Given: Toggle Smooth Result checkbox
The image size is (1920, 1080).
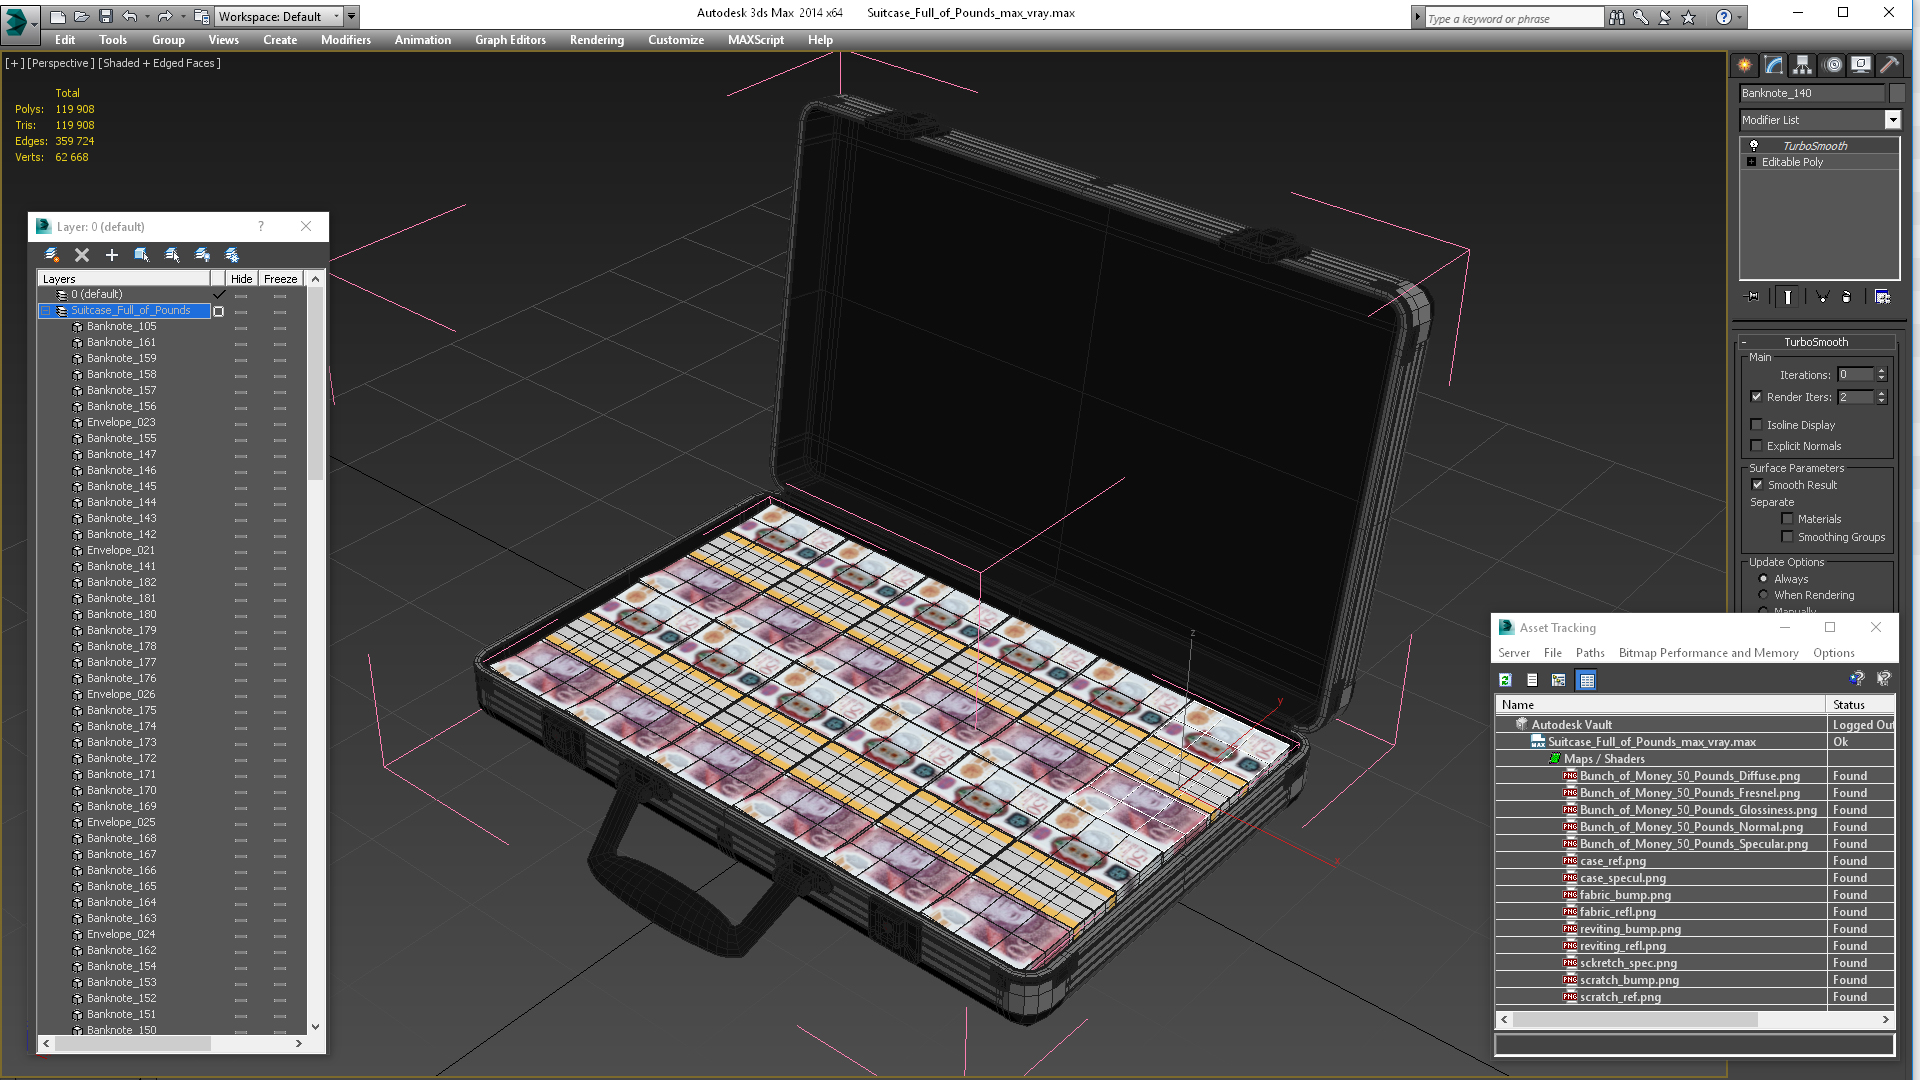Looking at the screenshot, I should [1758, 485].
